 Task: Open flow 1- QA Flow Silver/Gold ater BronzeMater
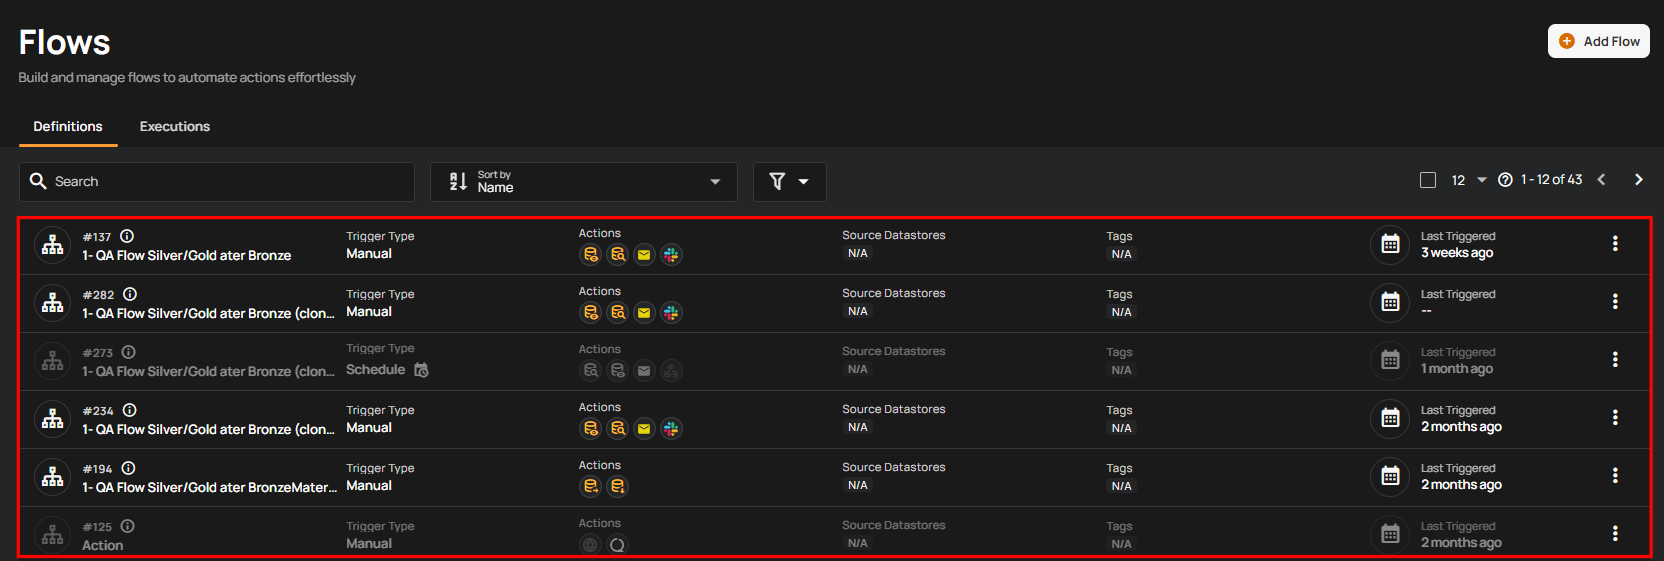tap(209, 487)
